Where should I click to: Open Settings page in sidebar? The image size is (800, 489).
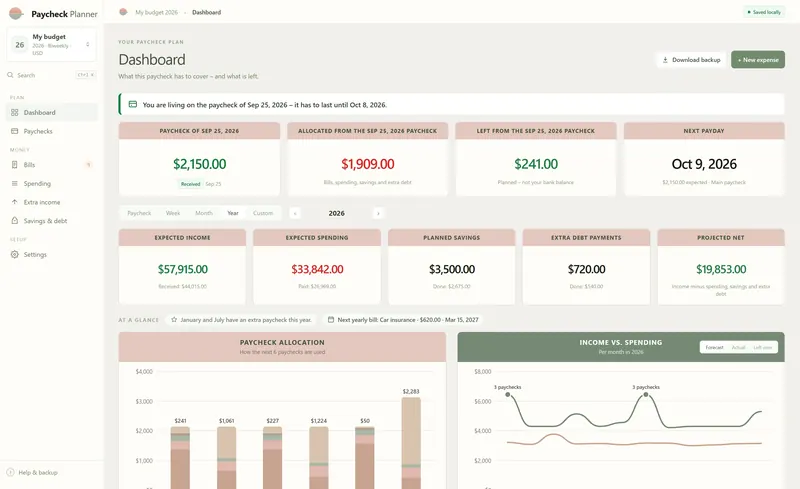52,254
